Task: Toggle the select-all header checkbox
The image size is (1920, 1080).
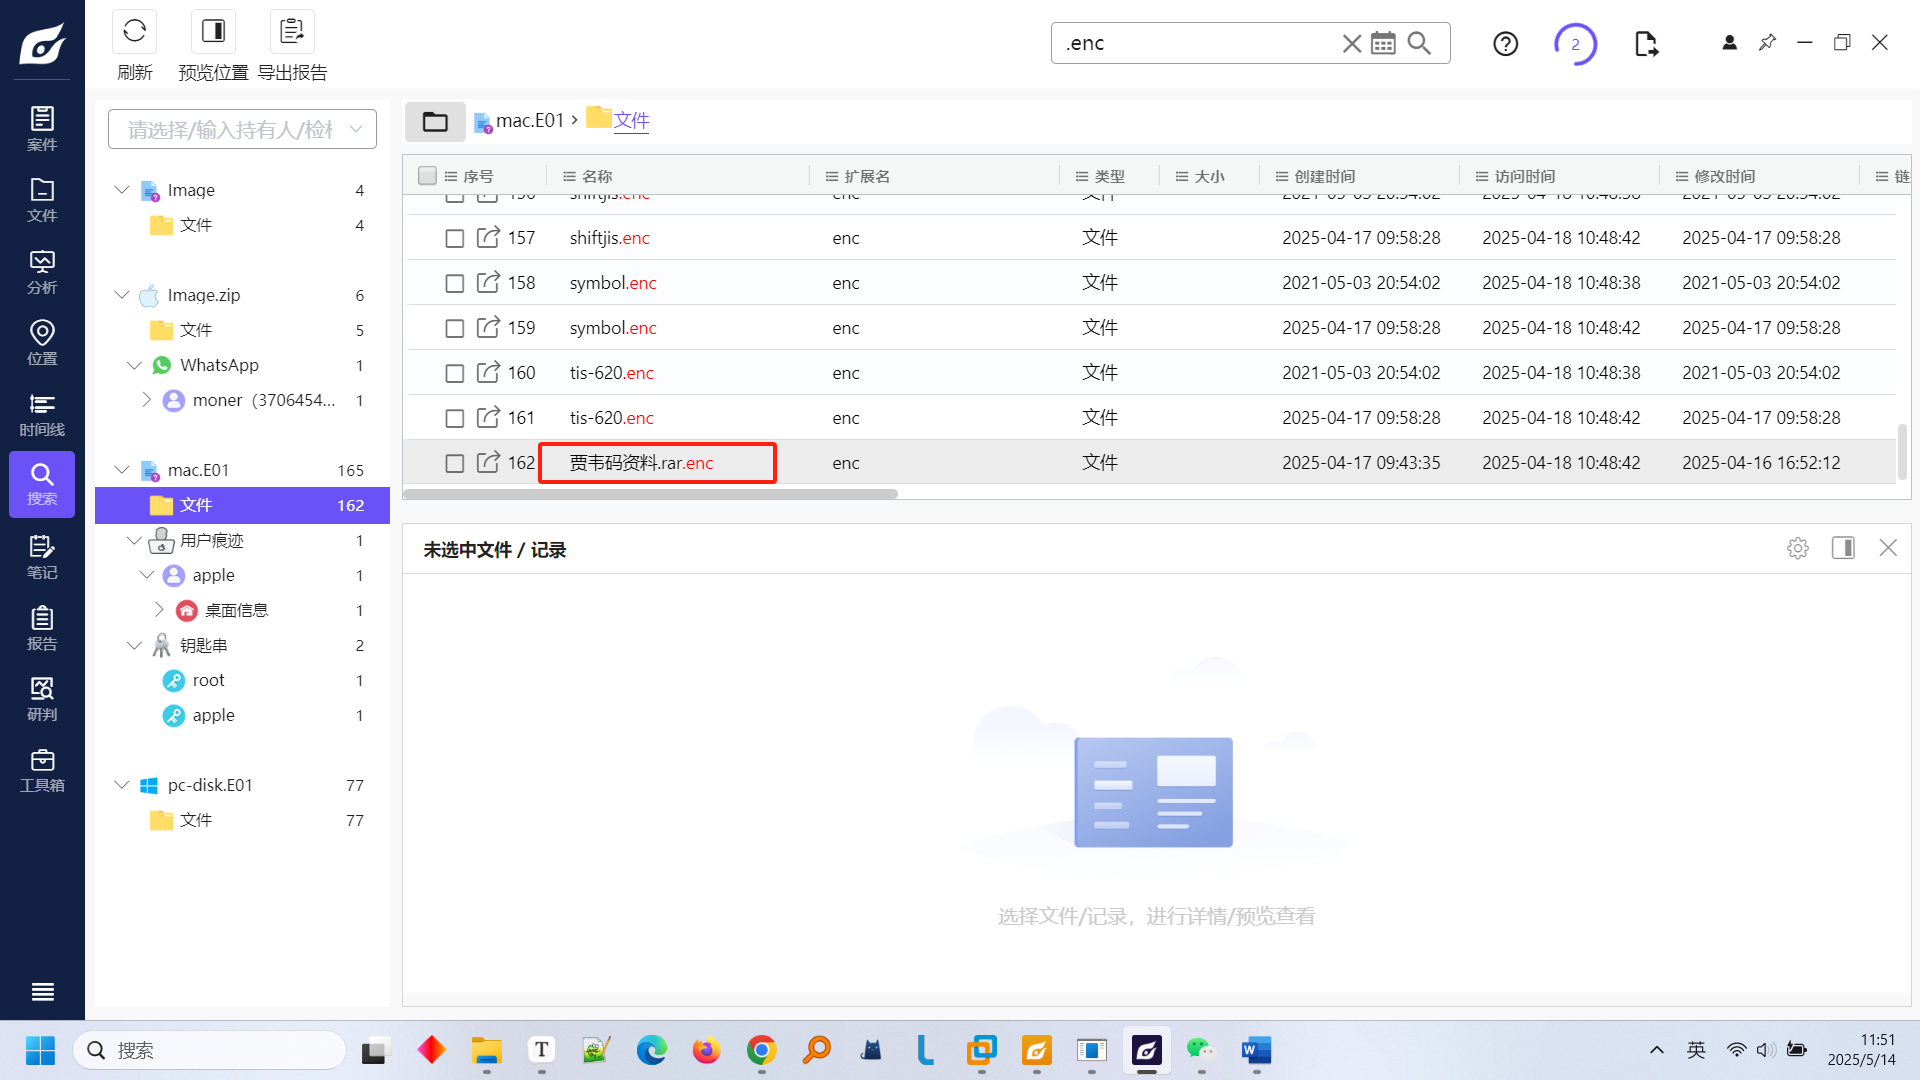Action: (x=427, y=176)
